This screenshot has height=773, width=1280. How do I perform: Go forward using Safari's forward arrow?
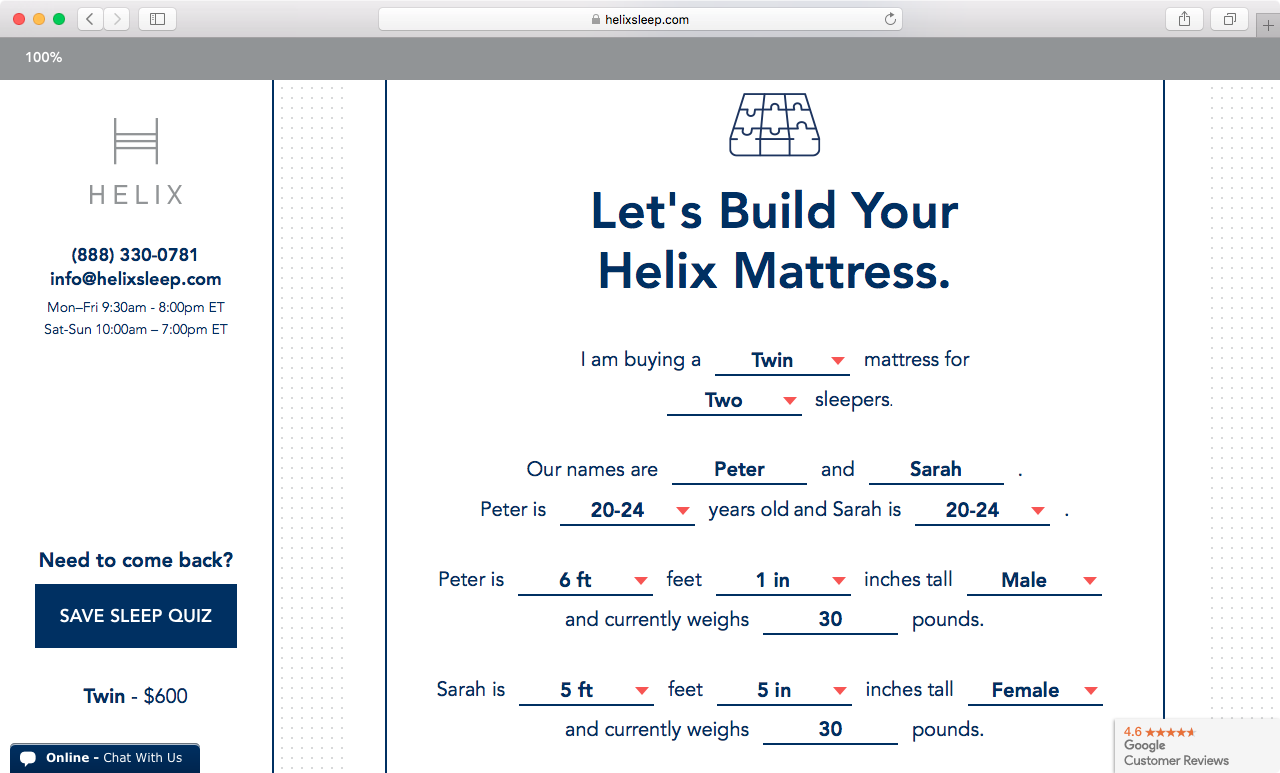click(x=117, y=19)
